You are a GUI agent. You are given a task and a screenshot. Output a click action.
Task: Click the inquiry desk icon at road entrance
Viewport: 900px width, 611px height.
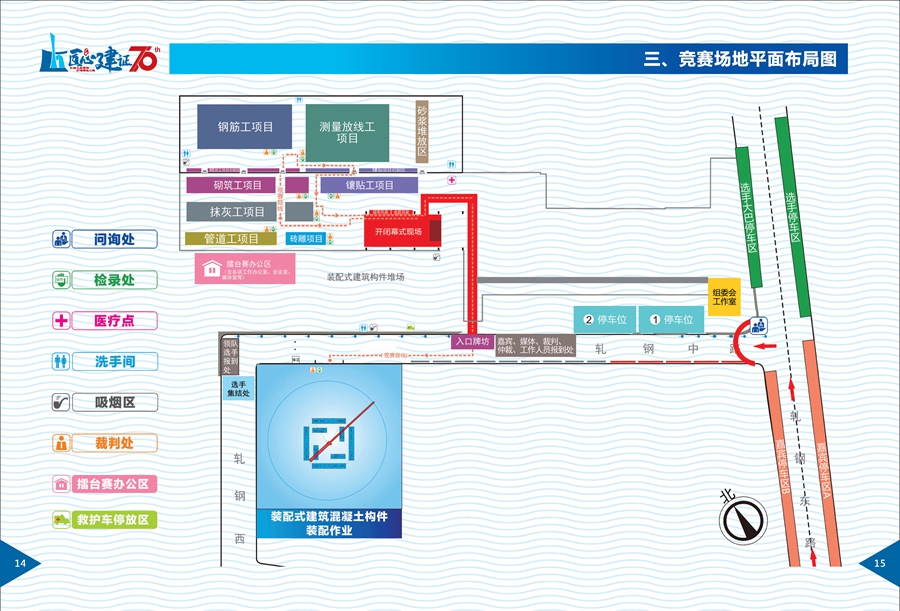[x=758, y=325]
